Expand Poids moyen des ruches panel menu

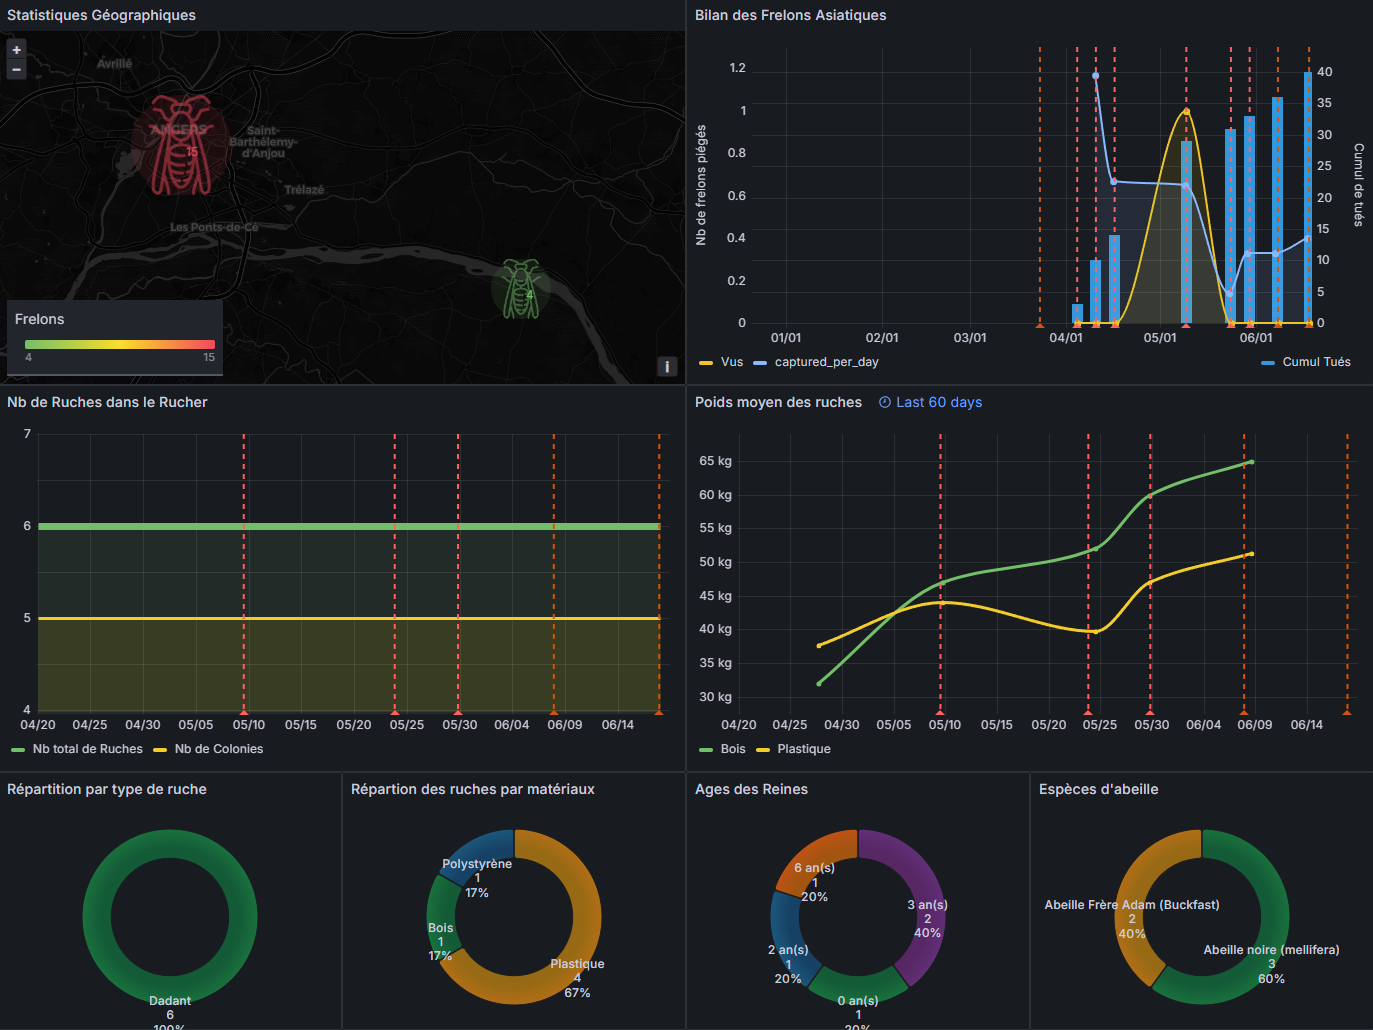pos(778,402)
